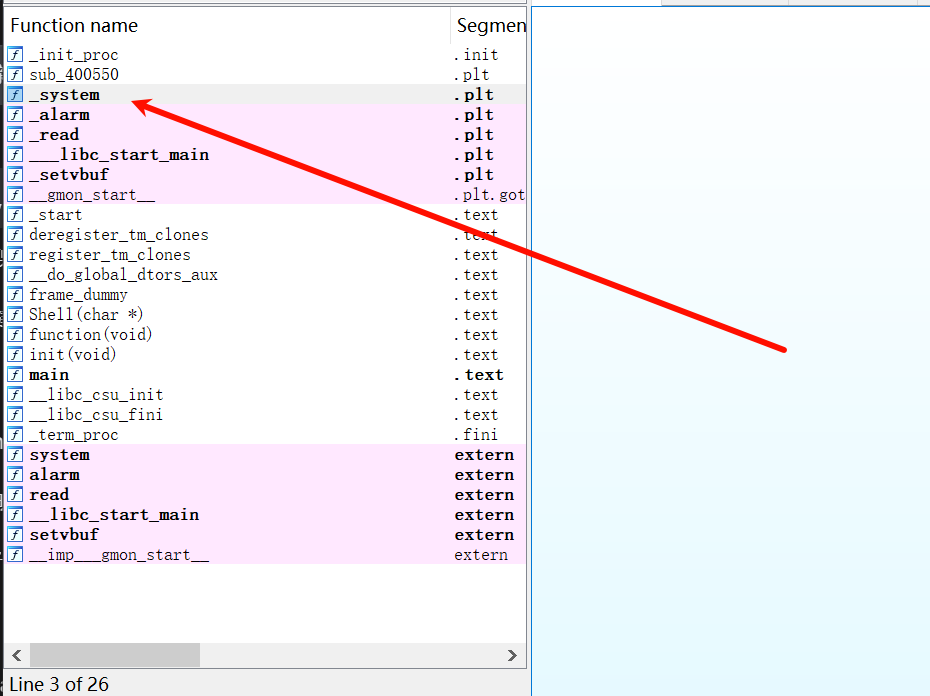Select the icon beside __gmon_start__ in .plt.got
930x696 pixels.
tap(15, 195)
